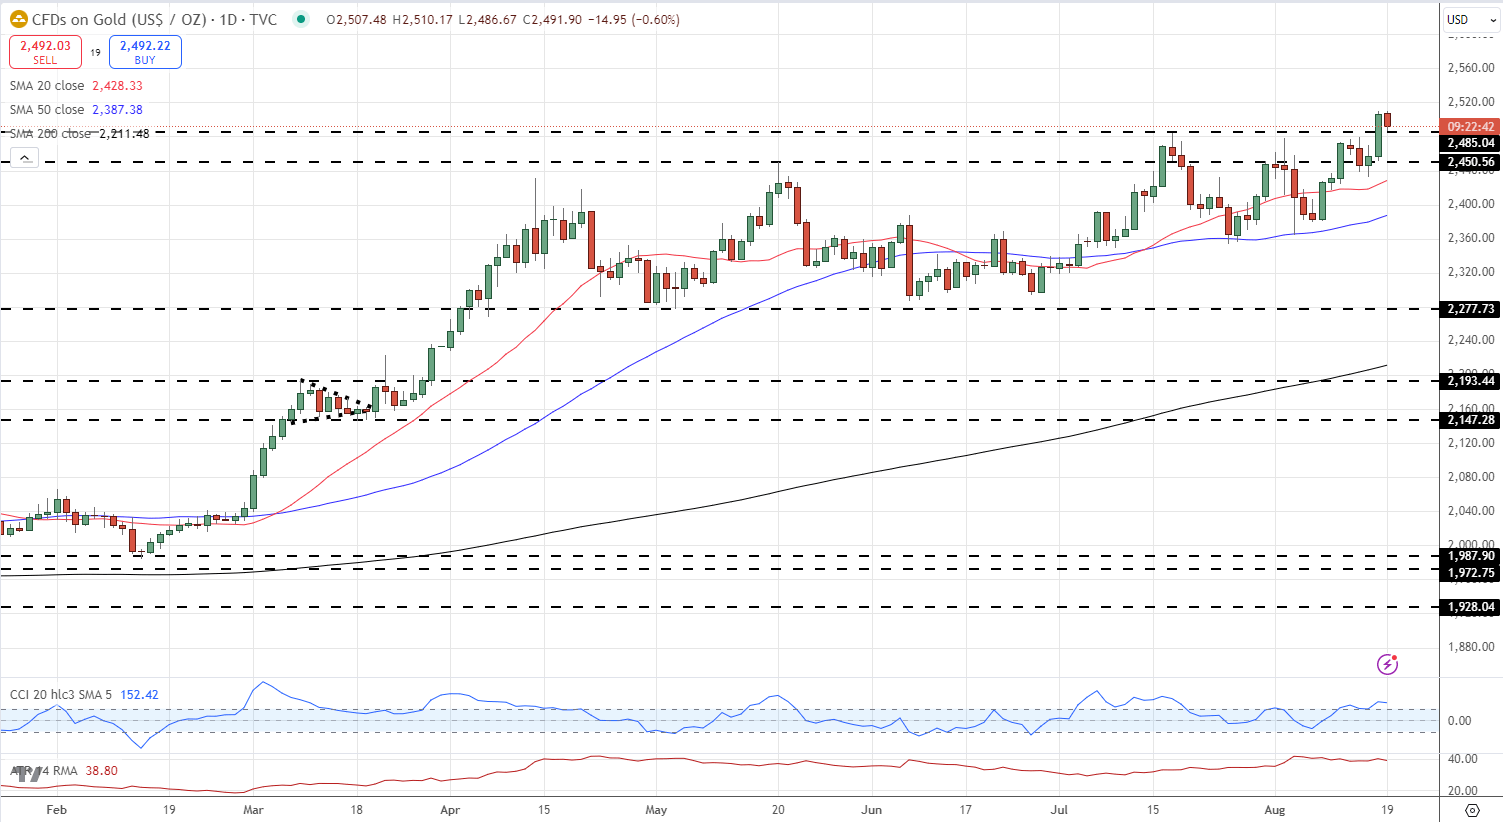Click the Jul label on time axis
1503x822 pixels.
pos(1060,809)
